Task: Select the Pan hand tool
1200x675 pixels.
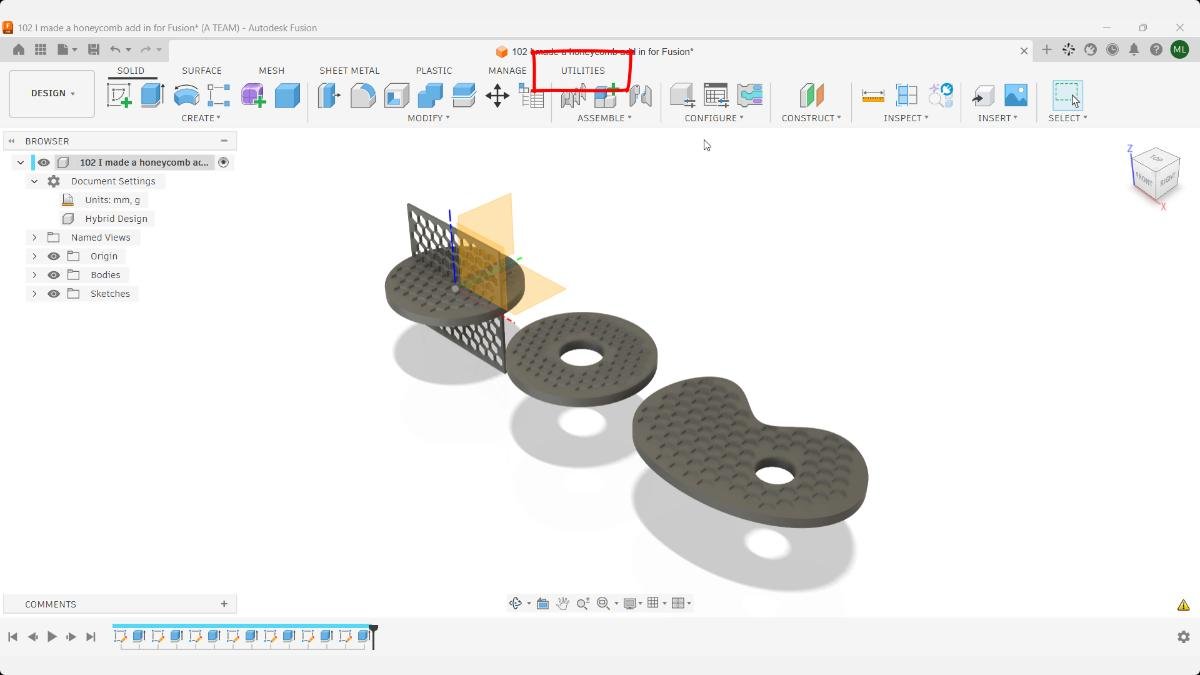Action: coord(563,603)
